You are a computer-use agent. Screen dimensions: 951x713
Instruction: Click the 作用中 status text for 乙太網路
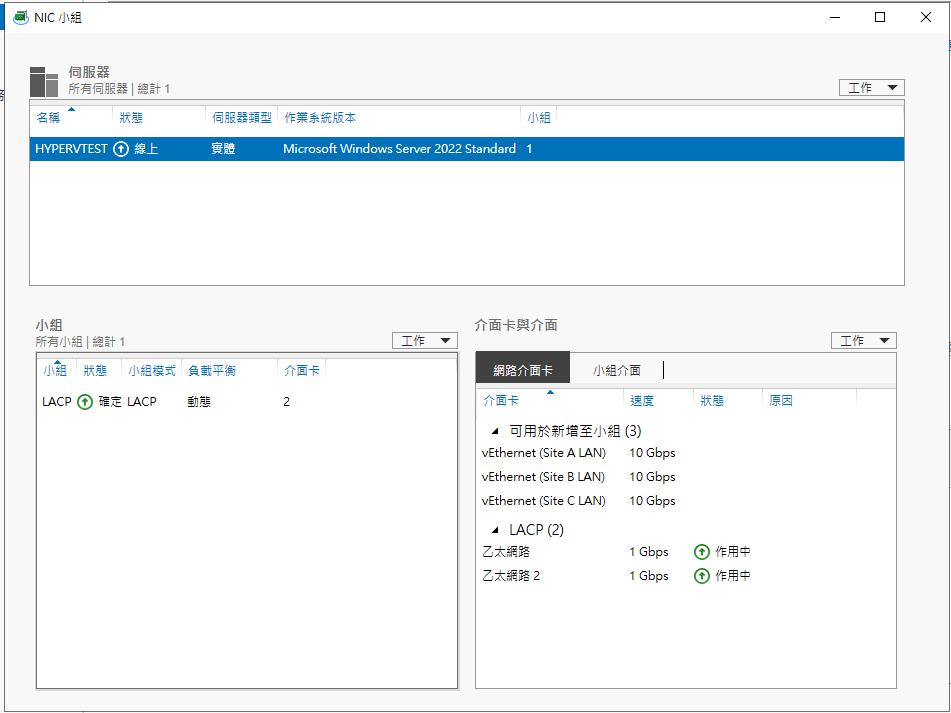coord(733,552)
